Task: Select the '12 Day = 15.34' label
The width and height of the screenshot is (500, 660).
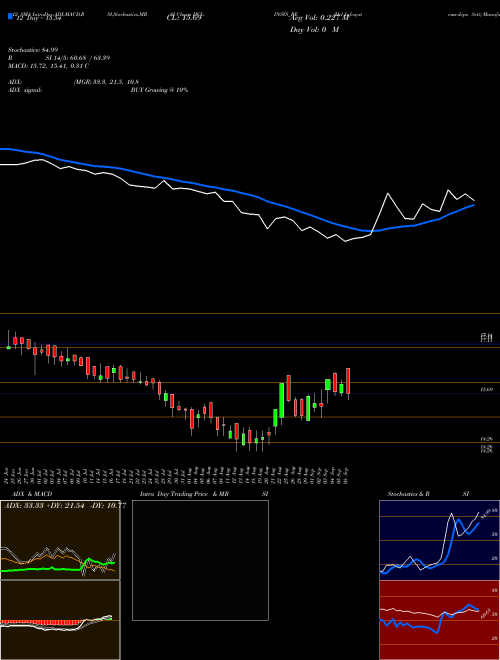Action: 38,17
